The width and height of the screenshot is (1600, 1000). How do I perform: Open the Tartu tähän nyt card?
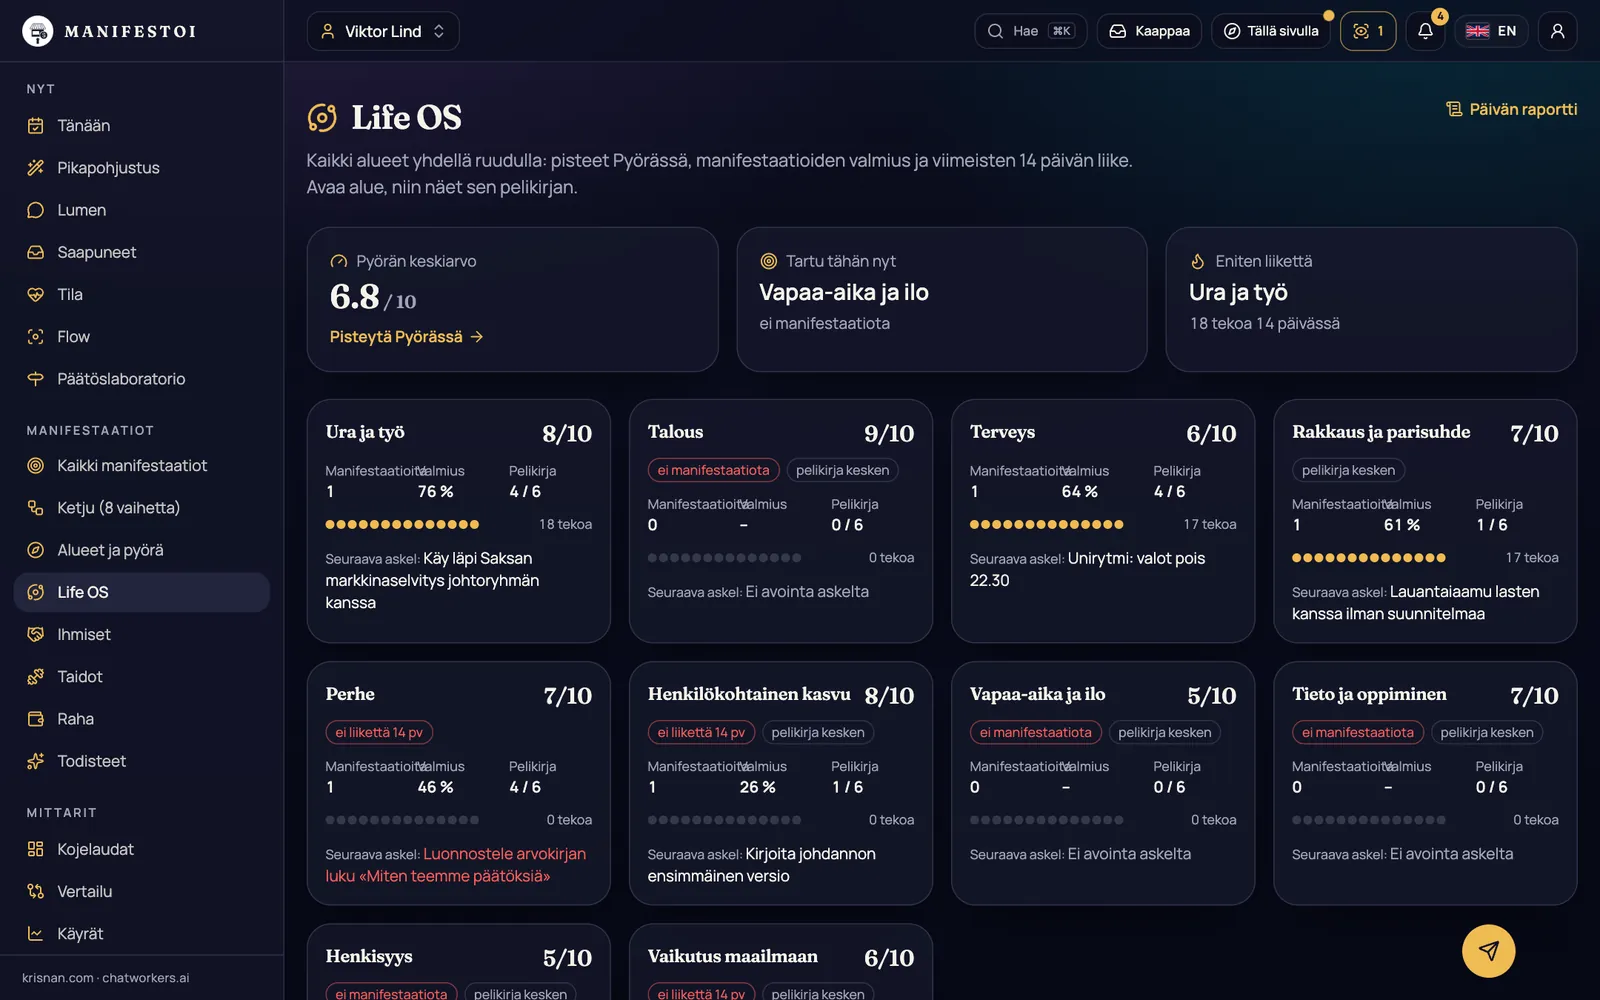(942, 299)
